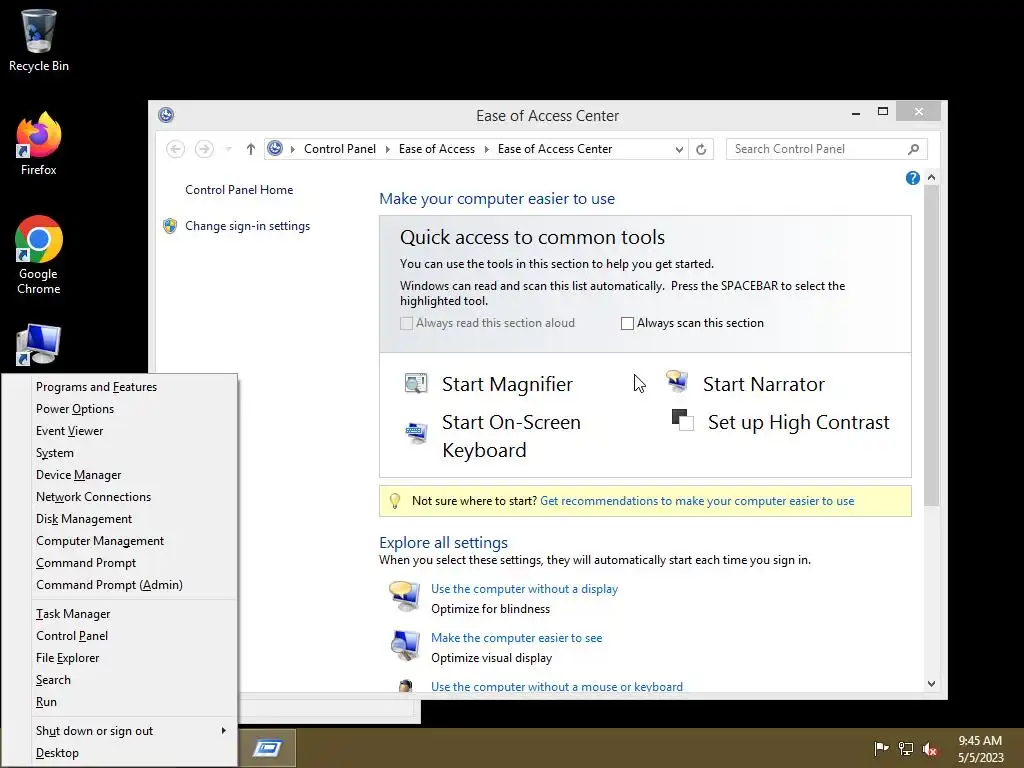Open the Recycle Bin desktop icon
1024x768 pixels.
pos(39,40)
